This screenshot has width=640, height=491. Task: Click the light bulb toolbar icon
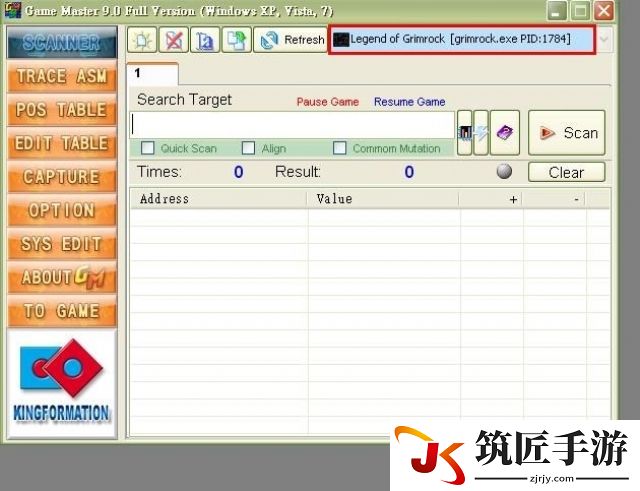142,40
